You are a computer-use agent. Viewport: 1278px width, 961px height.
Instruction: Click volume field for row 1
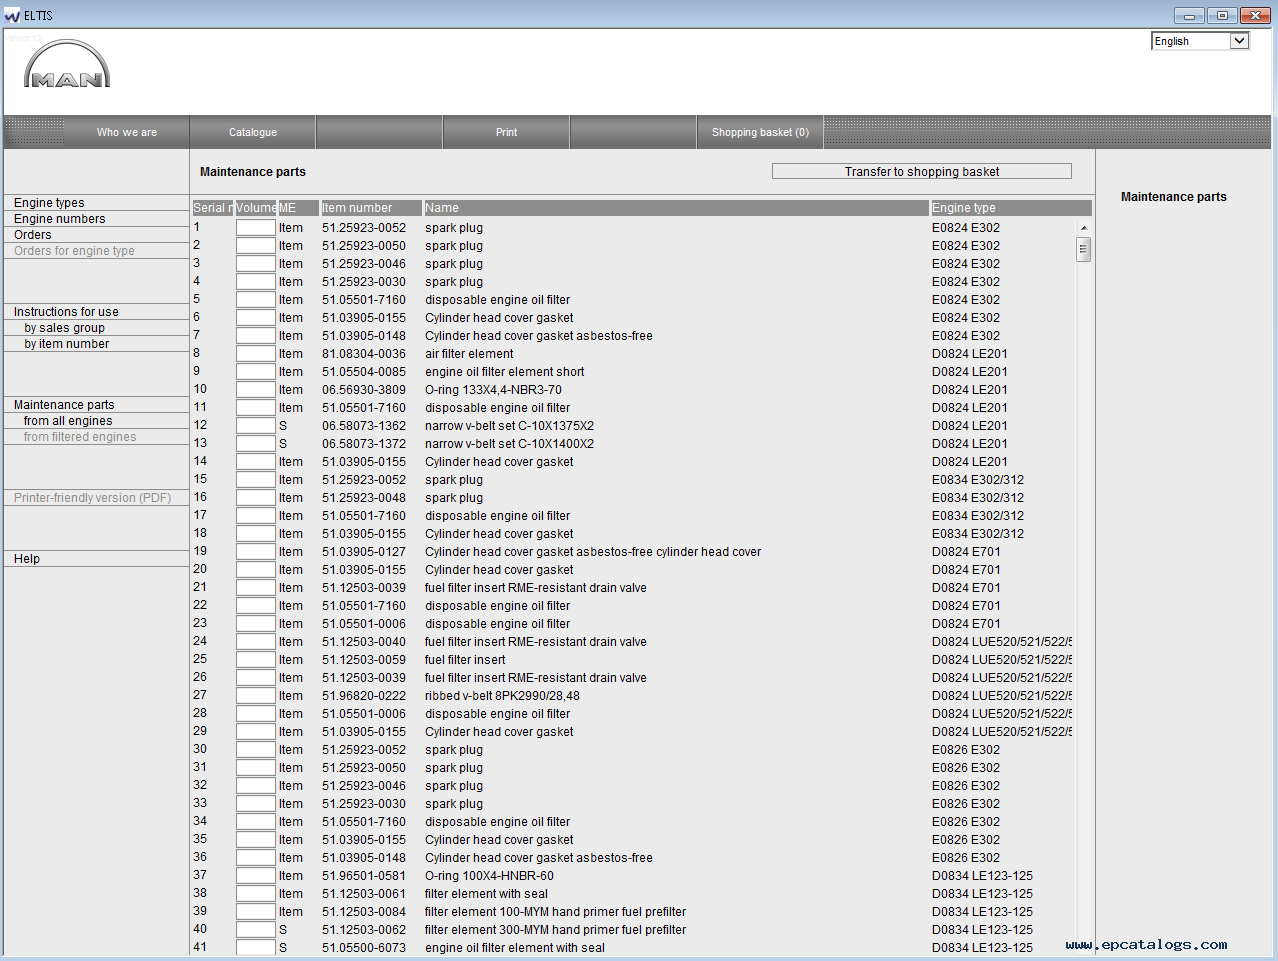click(256, 228)
